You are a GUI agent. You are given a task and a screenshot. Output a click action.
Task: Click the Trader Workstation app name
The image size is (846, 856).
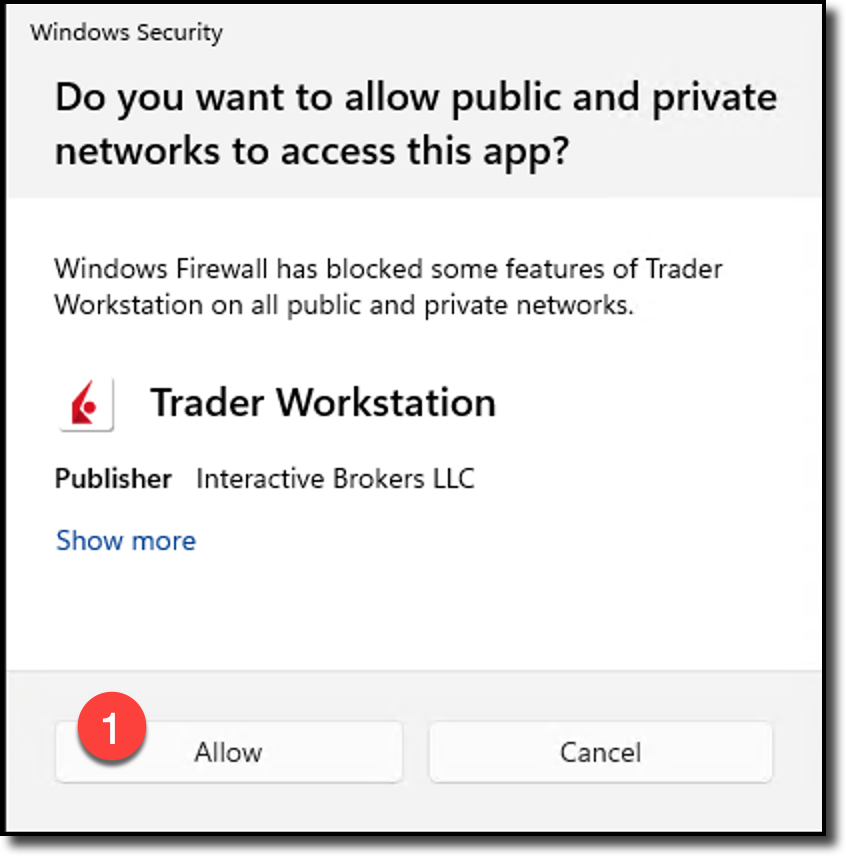point(322,403)
